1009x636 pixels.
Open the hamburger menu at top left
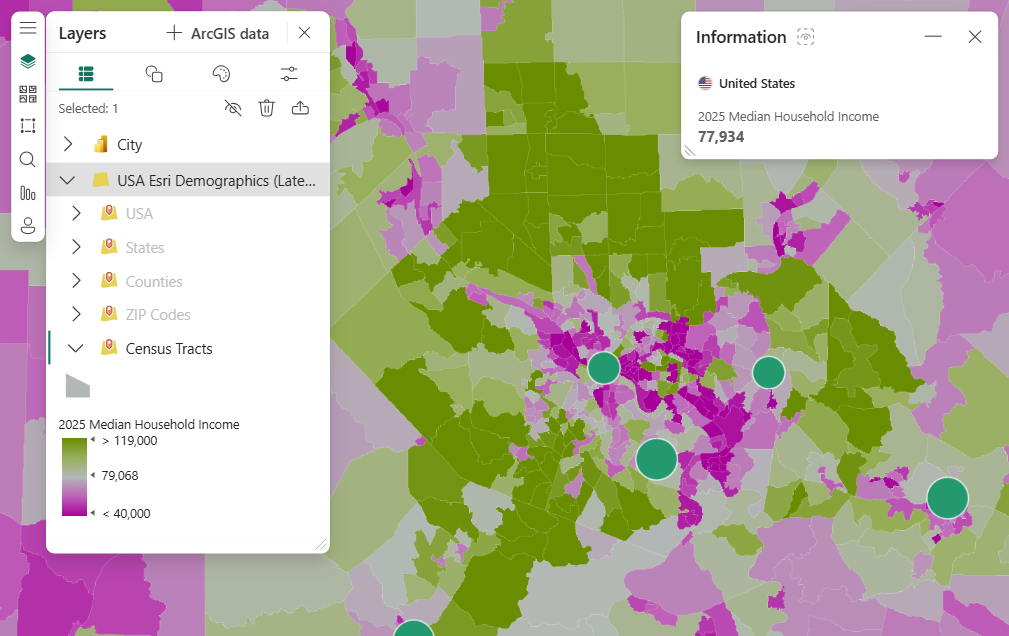27,27
